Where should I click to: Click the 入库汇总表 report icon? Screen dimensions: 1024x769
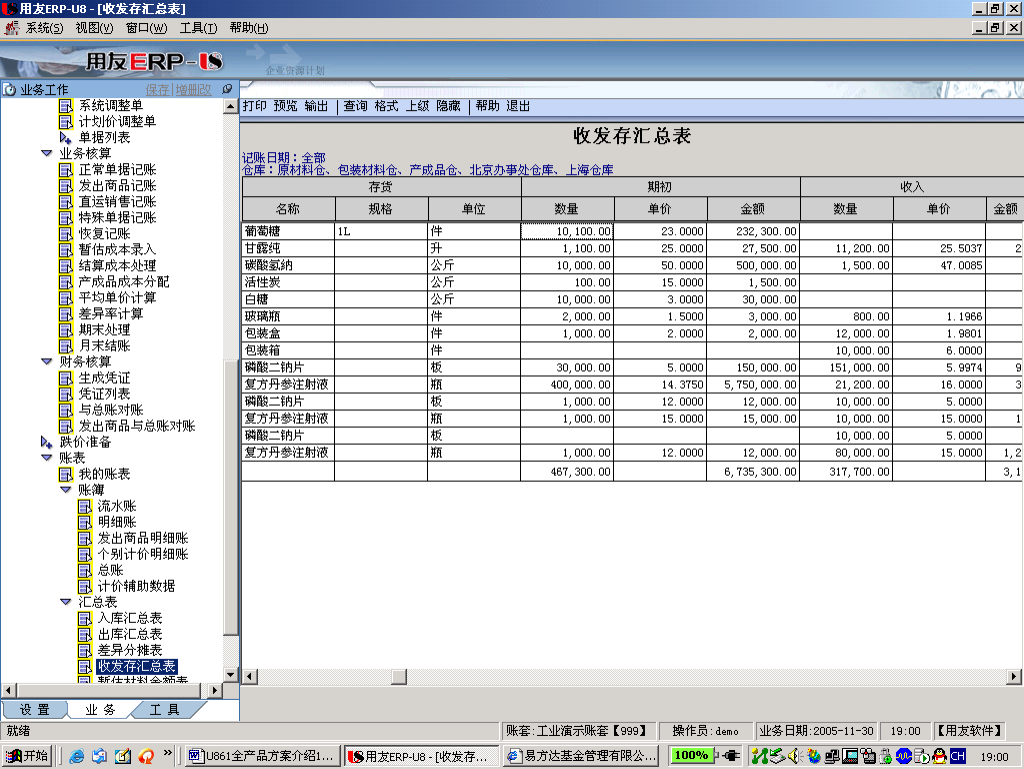coord(85,618)
